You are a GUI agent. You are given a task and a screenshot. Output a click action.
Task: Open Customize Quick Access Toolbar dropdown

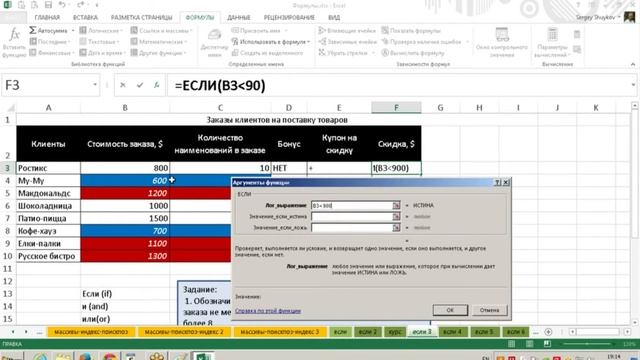97,5
